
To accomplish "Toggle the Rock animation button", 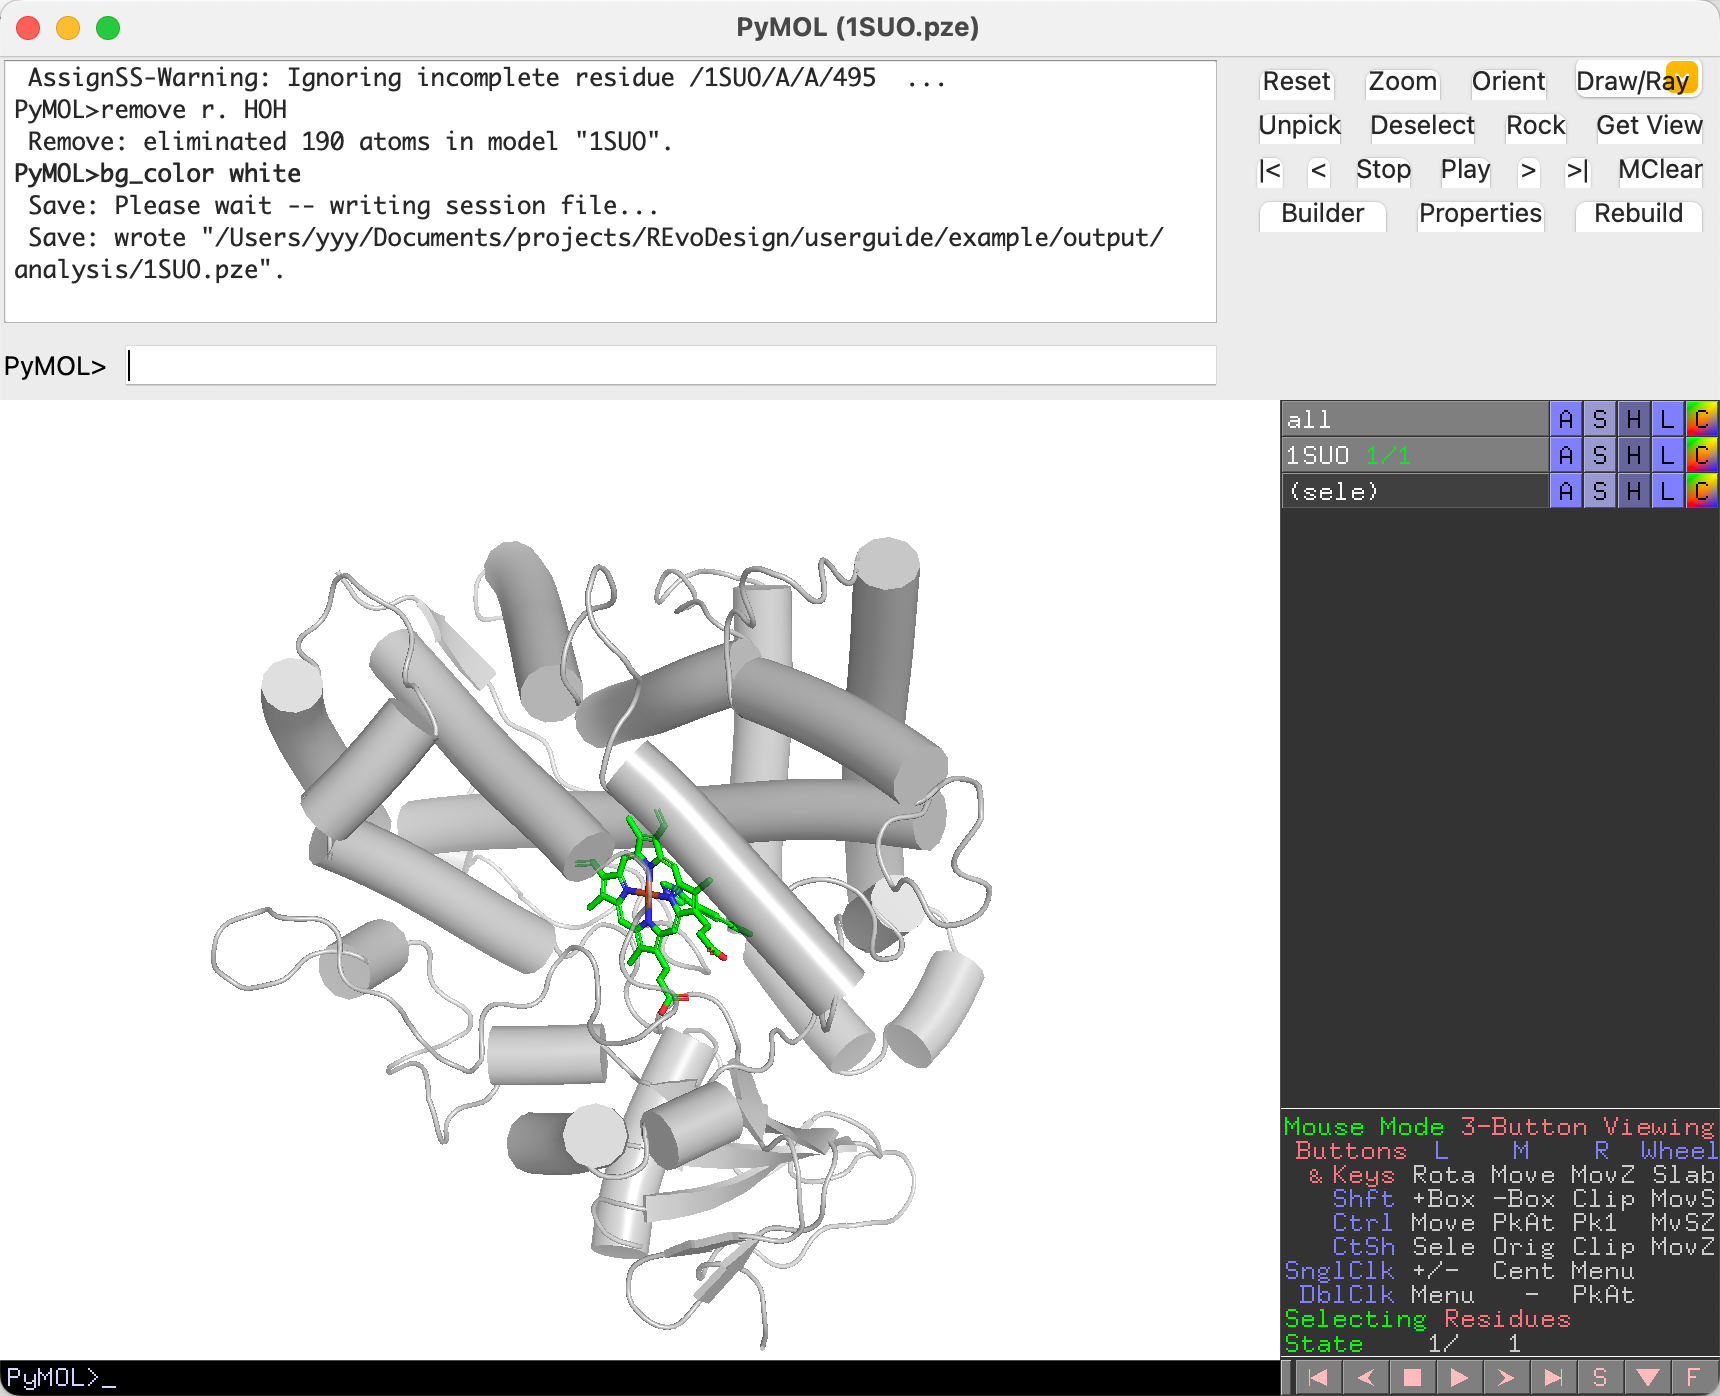I will (1535, 126).
